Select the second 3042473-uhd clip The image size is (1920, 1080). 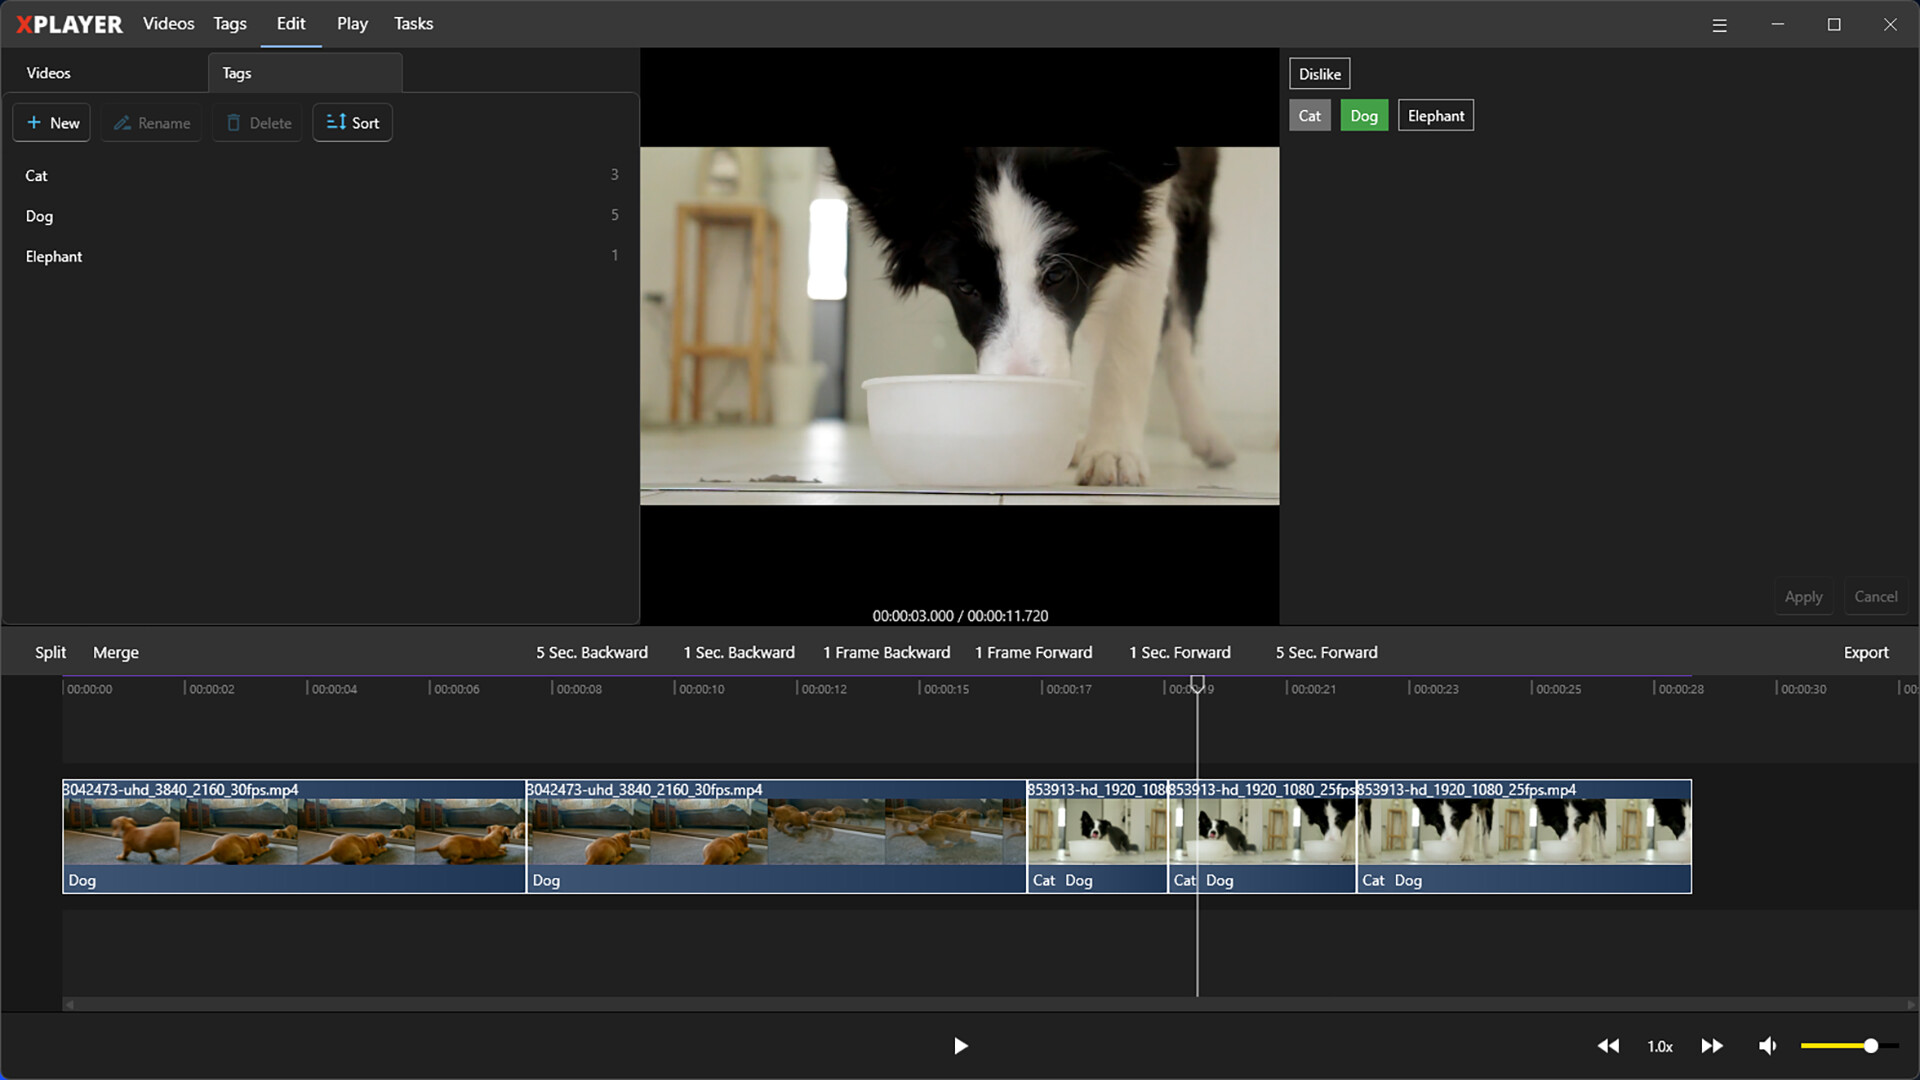pos(776,837)
